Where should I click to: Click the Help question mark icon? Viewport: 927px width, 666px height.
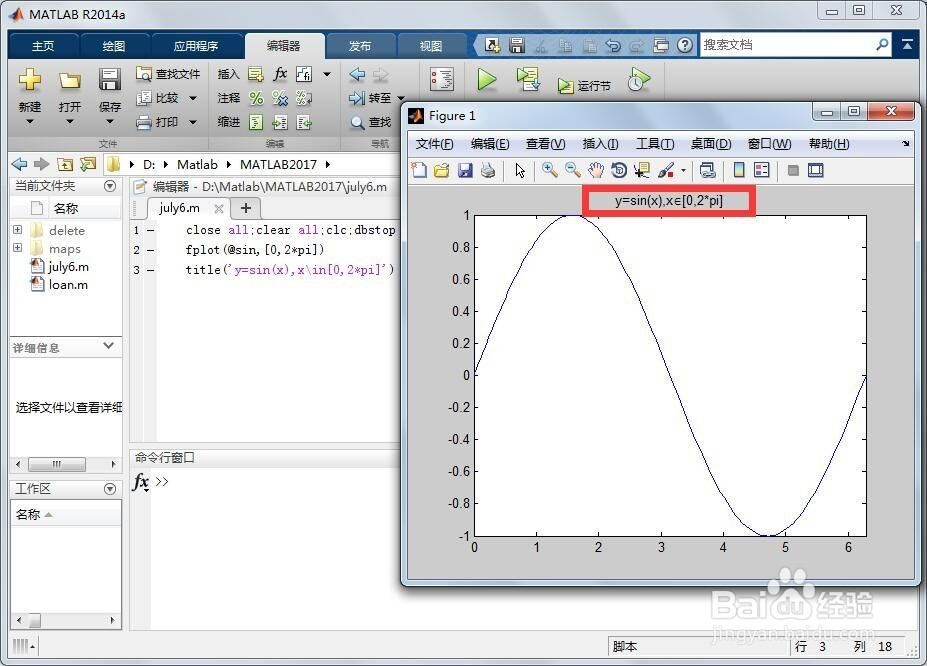pos(685,45)
